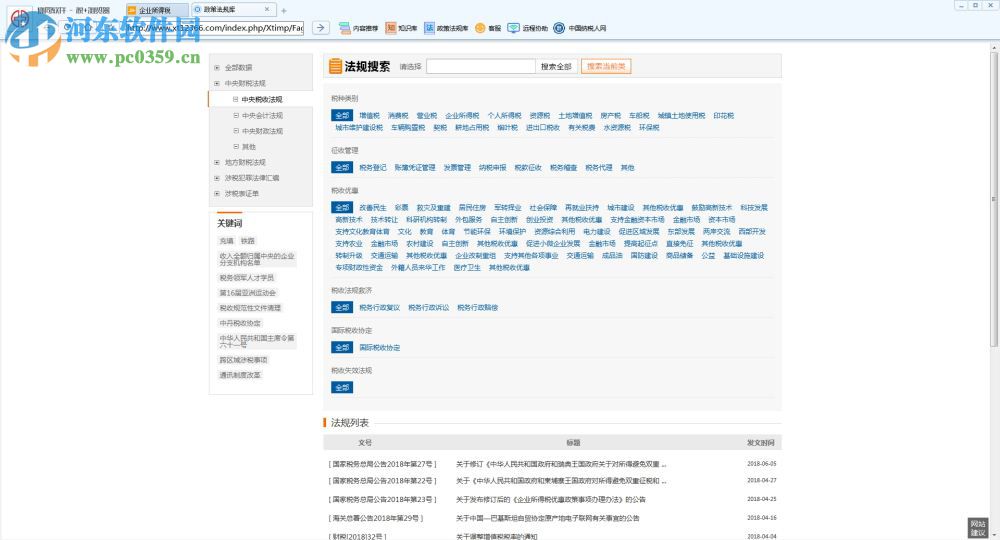Expand the 中央财税法规 tree node

click(217, 84)
